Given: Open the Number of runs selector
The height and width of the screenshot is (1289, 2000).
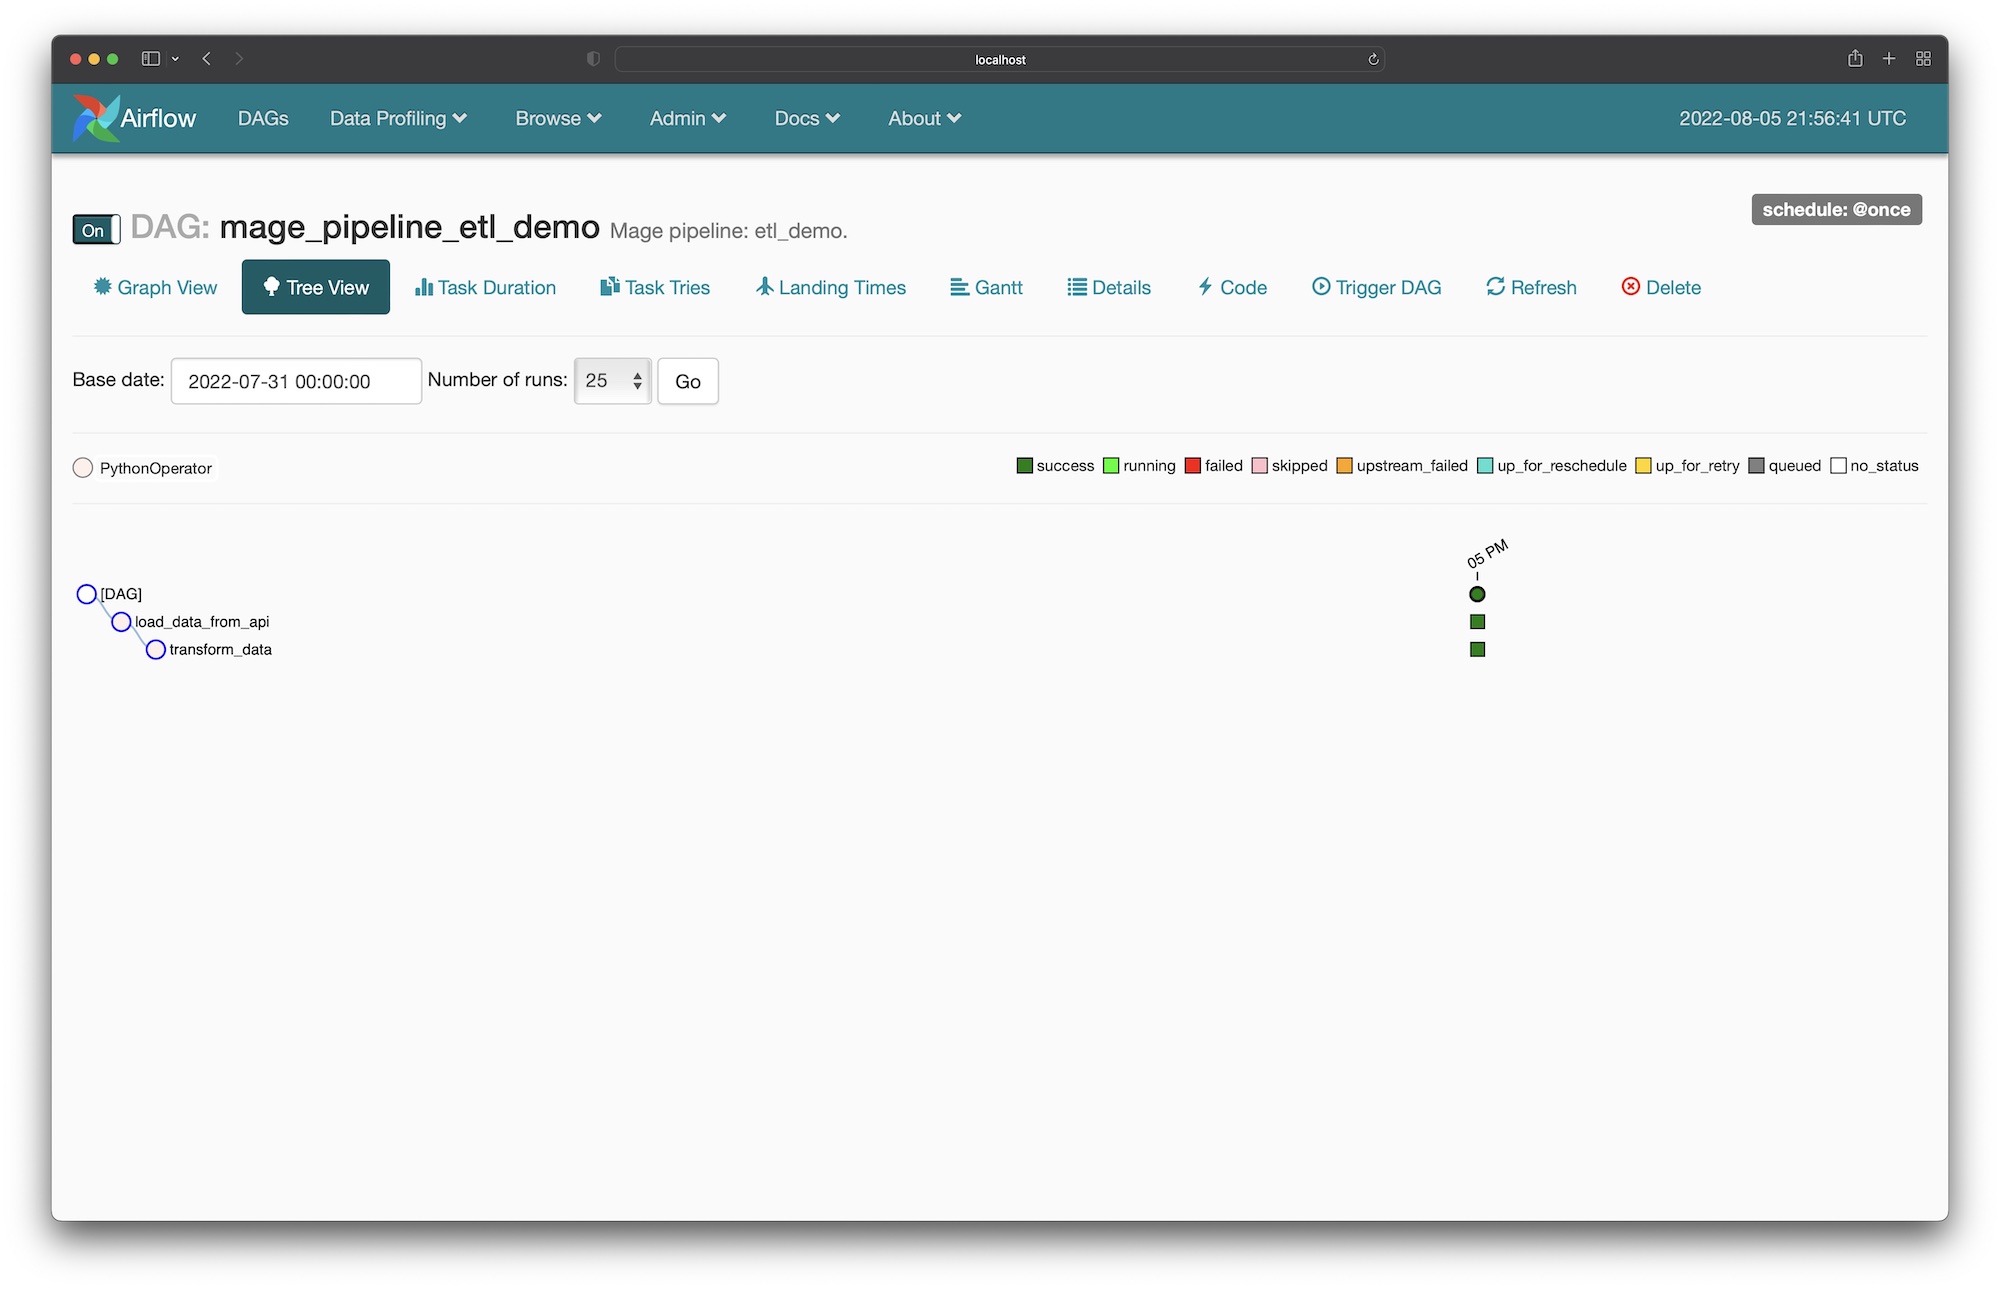Looking at the screenshot, I should pyautogui.click(x=613, y=381).
